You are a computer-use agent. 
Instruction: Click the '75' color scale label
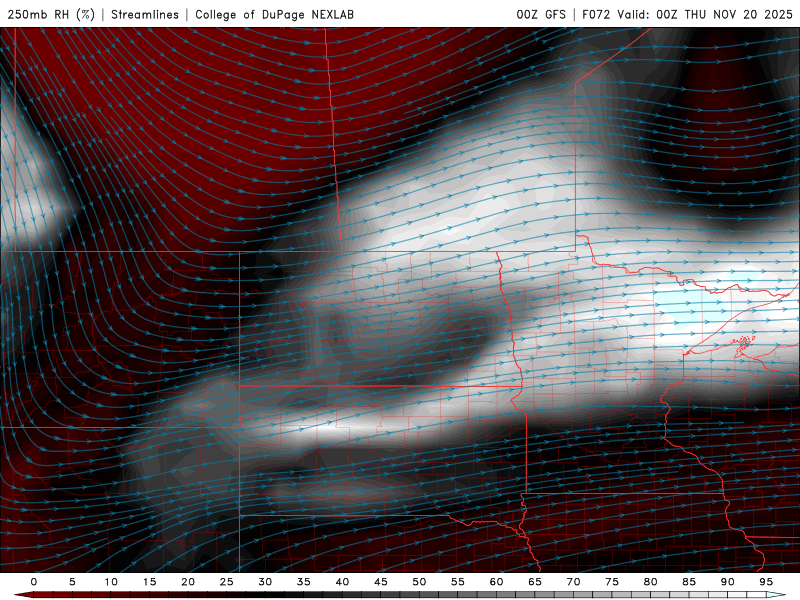tap(612, 582)
